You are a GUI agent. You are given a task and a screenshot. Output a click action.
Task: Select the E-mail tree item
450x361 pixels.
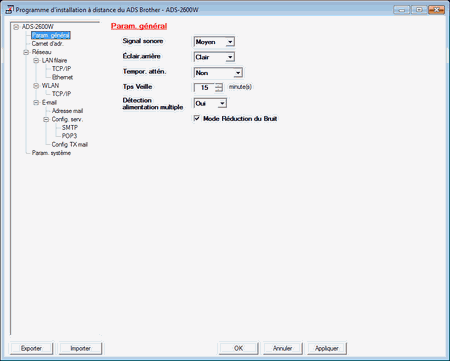click(49, 102)
